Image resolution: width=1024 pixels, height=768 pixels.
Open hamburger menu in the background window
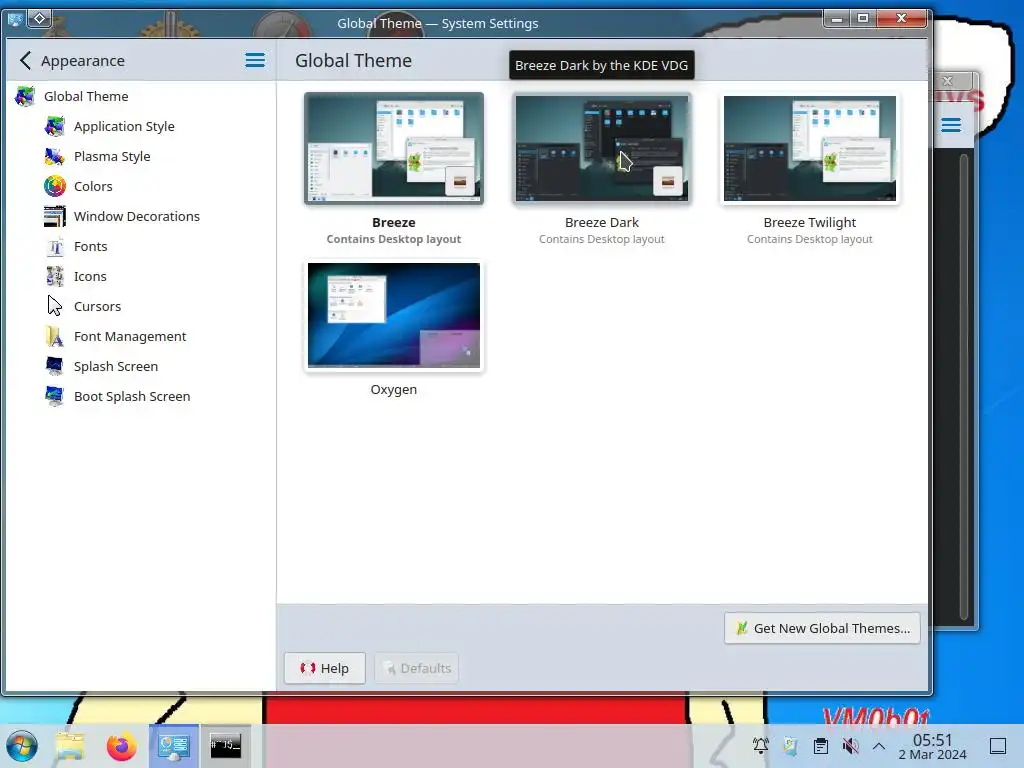click(951, 125)
